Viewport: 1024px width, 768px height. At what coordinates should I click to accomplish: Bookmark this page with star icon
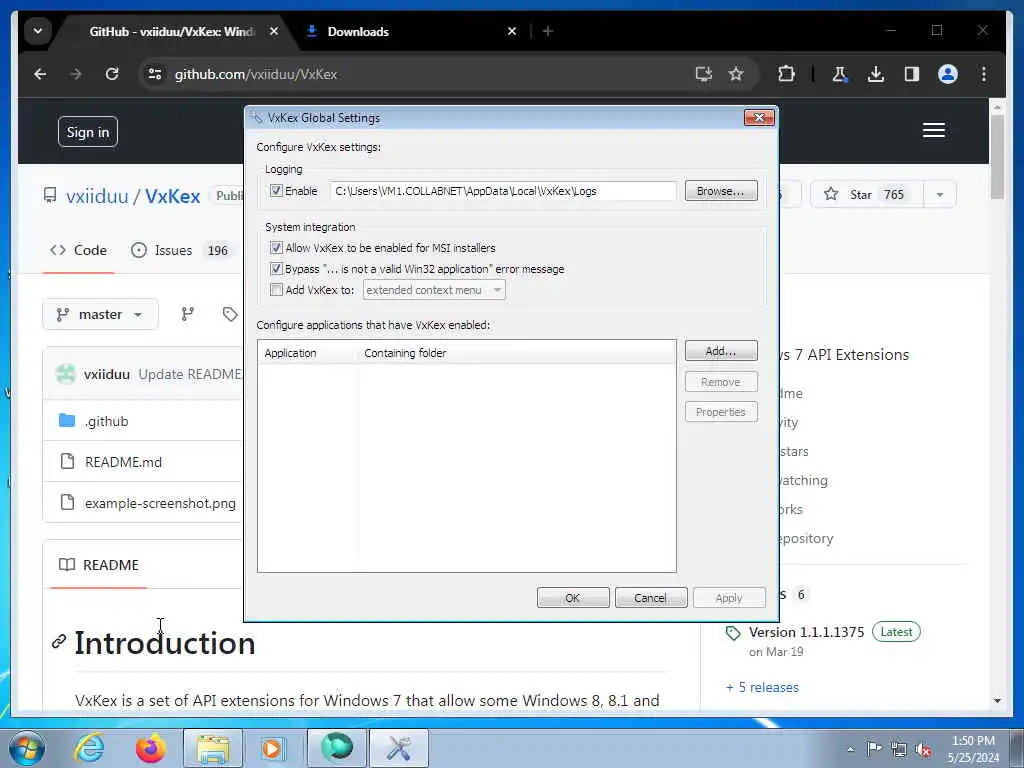click(736, 74)
